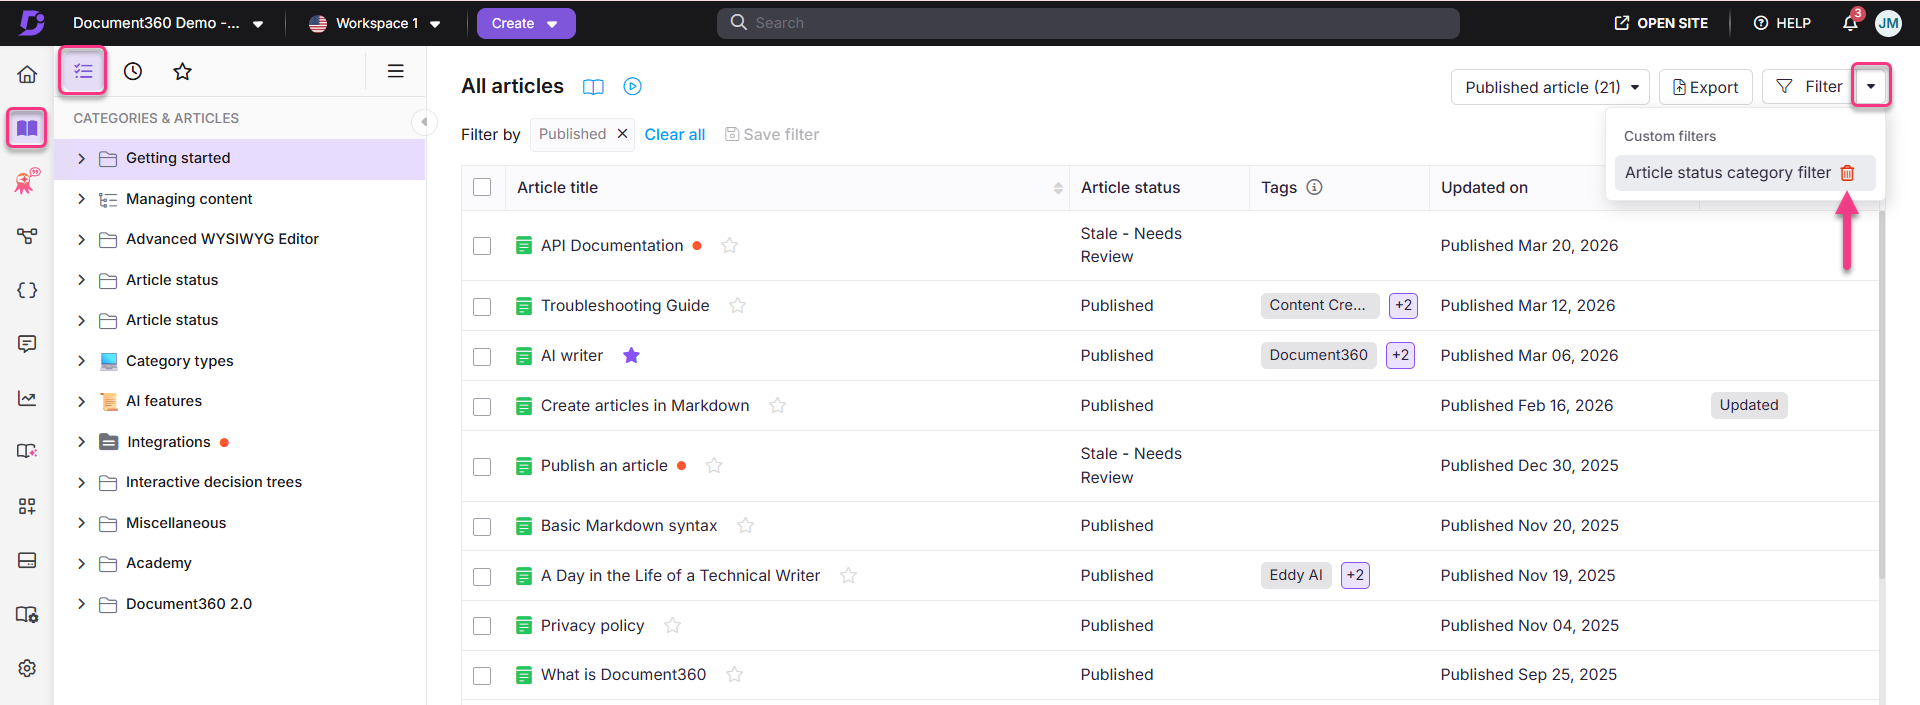The height and width of the screenshot is (705, 1920).
Task: Open the Miscellaneous category
Action: pyautogui.click(x=176, y=523)
